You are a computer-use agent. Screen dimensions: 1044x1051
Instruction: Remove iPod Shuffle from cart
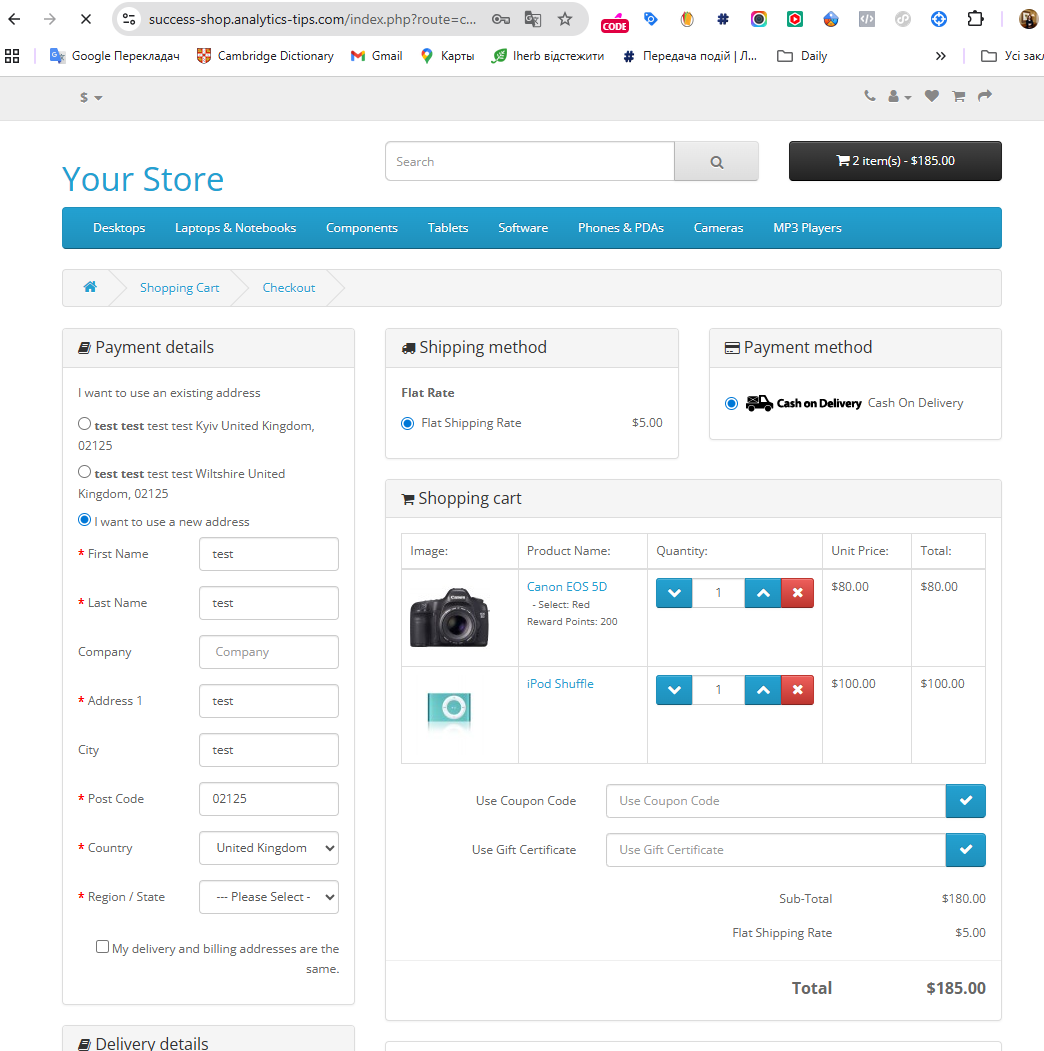tap(797, 690)
